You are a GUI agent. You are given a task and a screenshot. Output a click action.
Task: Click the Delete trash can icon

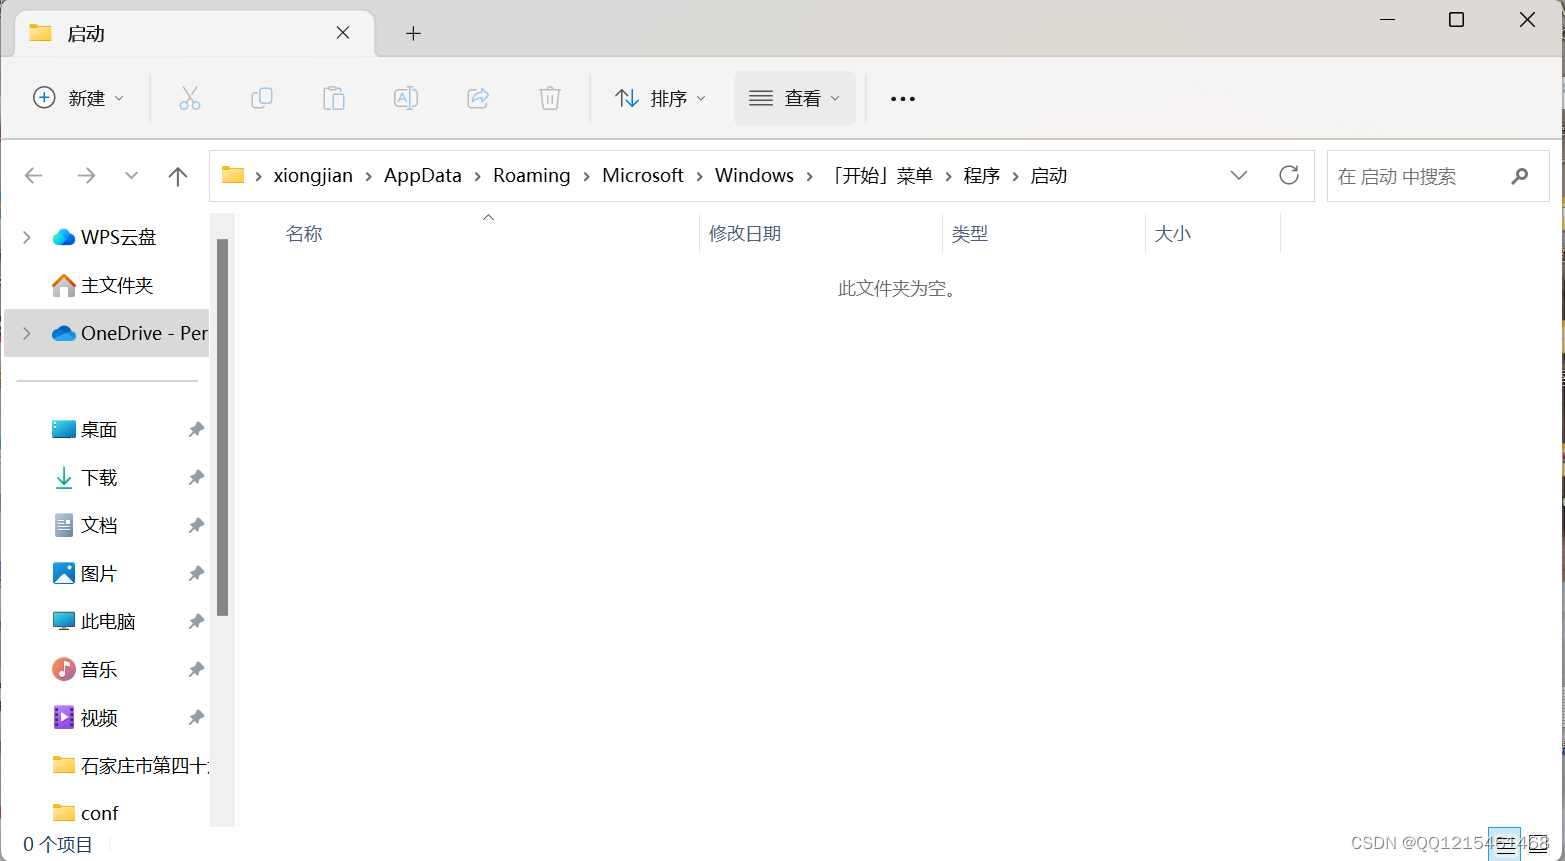pyautogui.click(x=550, y=98)
